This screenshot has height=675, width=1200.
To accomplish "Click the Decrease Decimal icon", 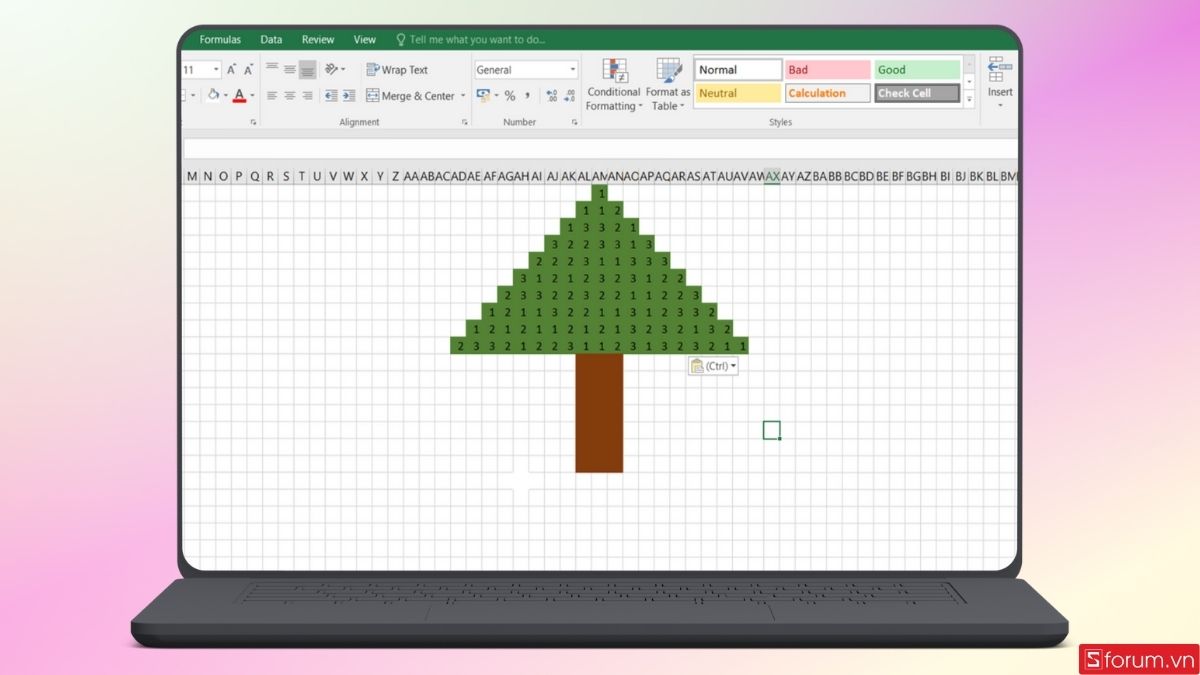I will coord(570,96).
